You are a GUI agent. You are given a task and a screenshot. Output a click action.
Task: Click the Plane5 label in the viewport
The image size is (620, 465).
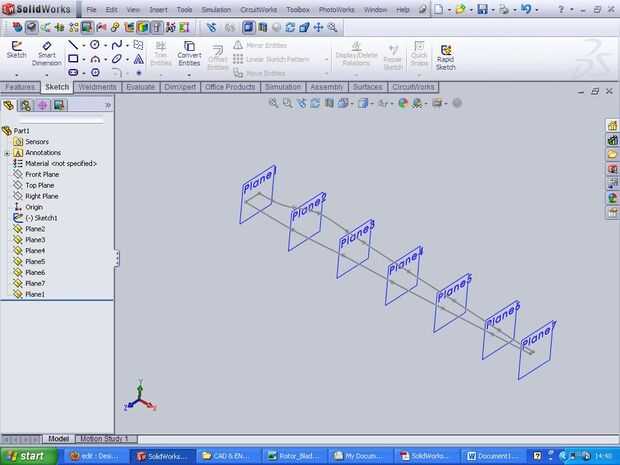[455, 287]
